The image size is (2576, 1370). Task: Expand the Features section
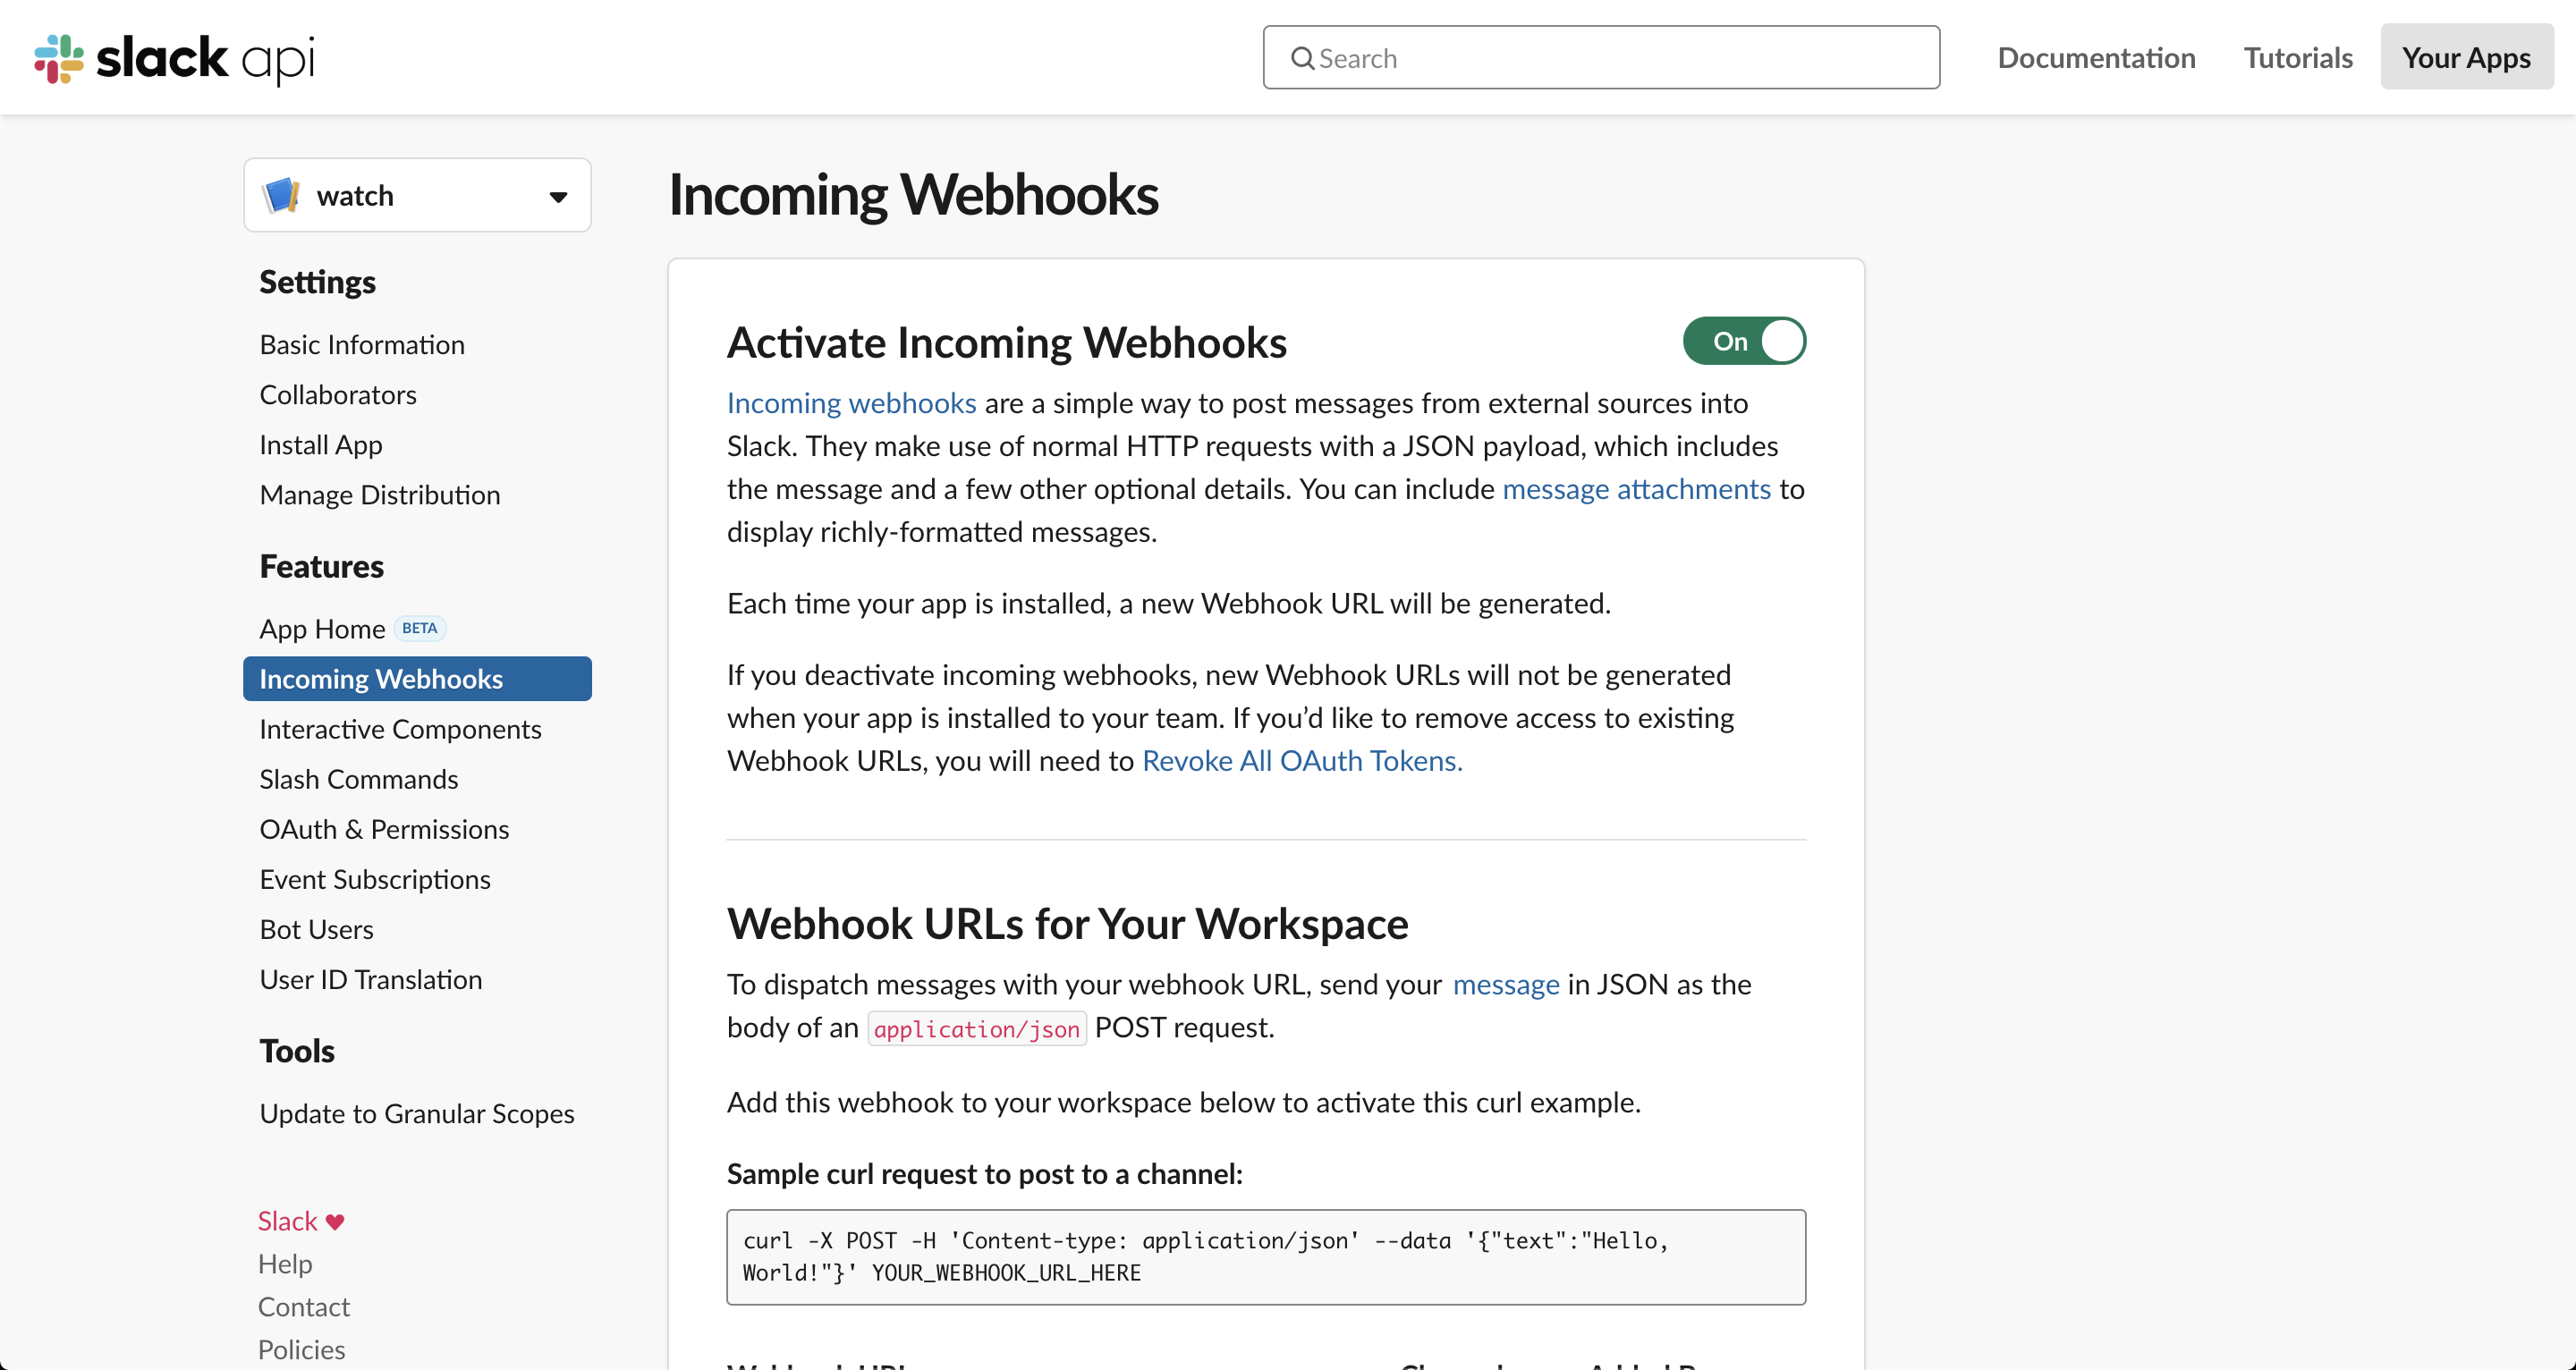(x=322, y=564)
